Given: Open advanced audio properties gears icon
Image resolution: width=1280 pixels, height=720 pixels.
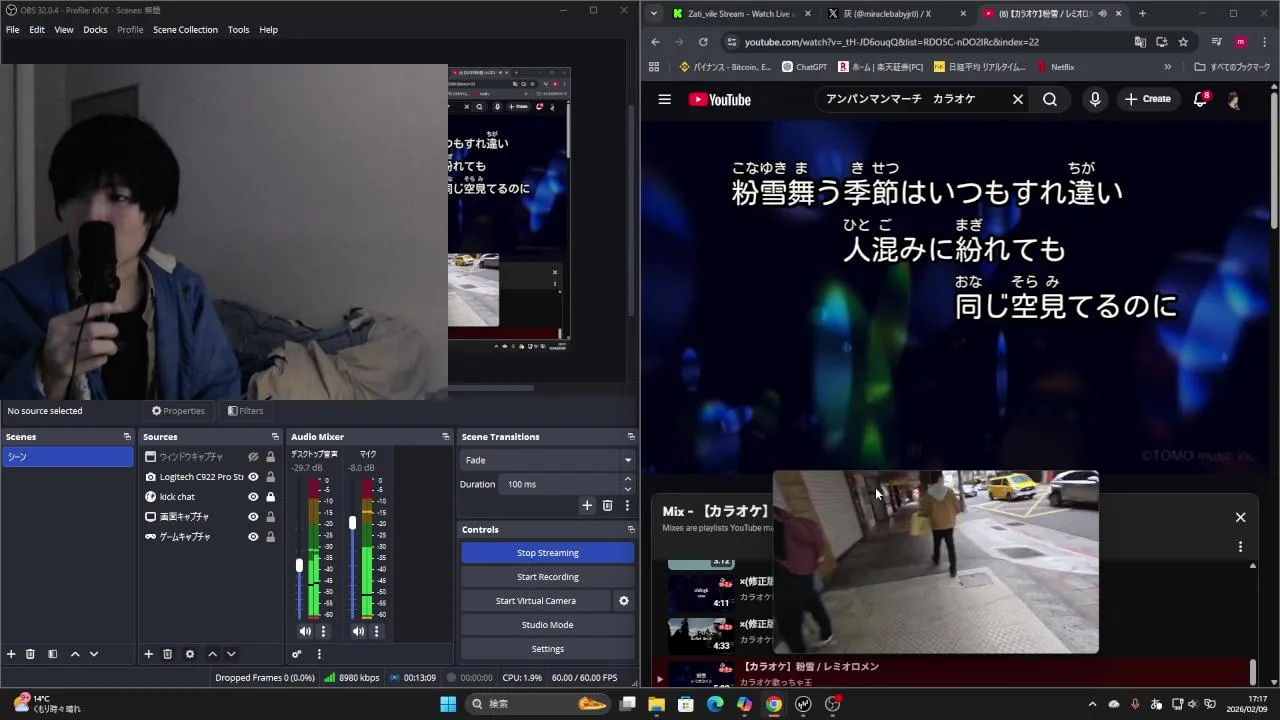Looking at the screenshot, I should [297, 654].
